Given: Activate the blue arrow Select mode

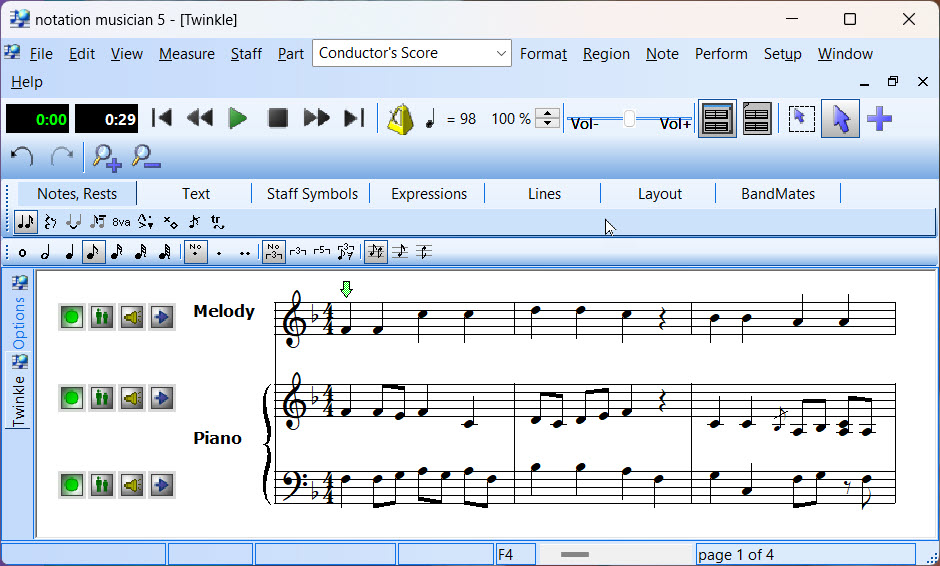Looking at the screenshot, I should (x=840, y=119).
